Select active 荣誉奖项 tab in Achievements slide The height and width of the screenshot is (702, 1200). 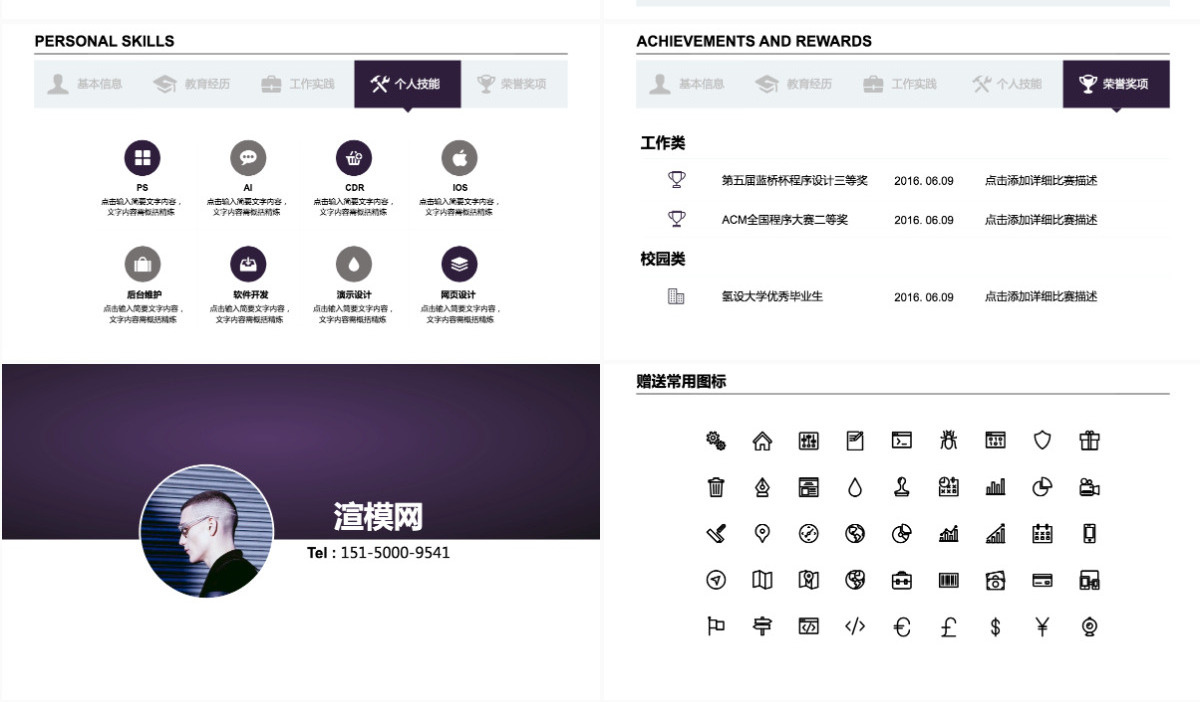[x=1116, y=84]
